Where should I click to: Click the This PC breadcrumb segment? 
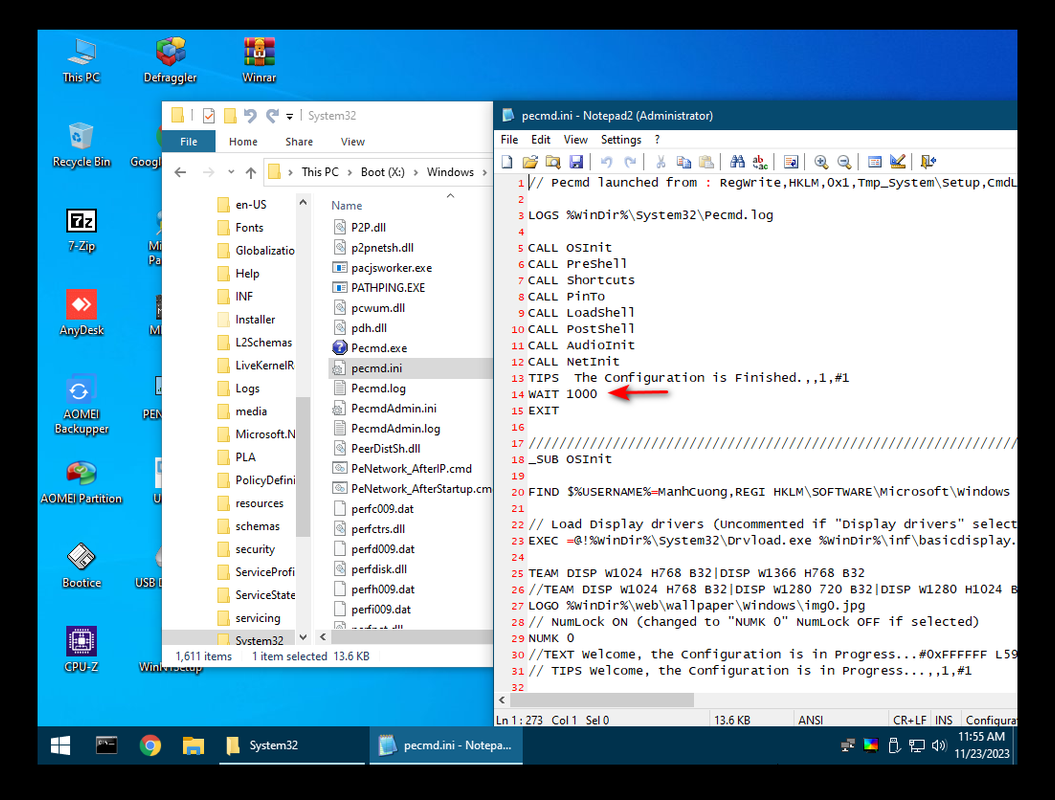[320, 172]
